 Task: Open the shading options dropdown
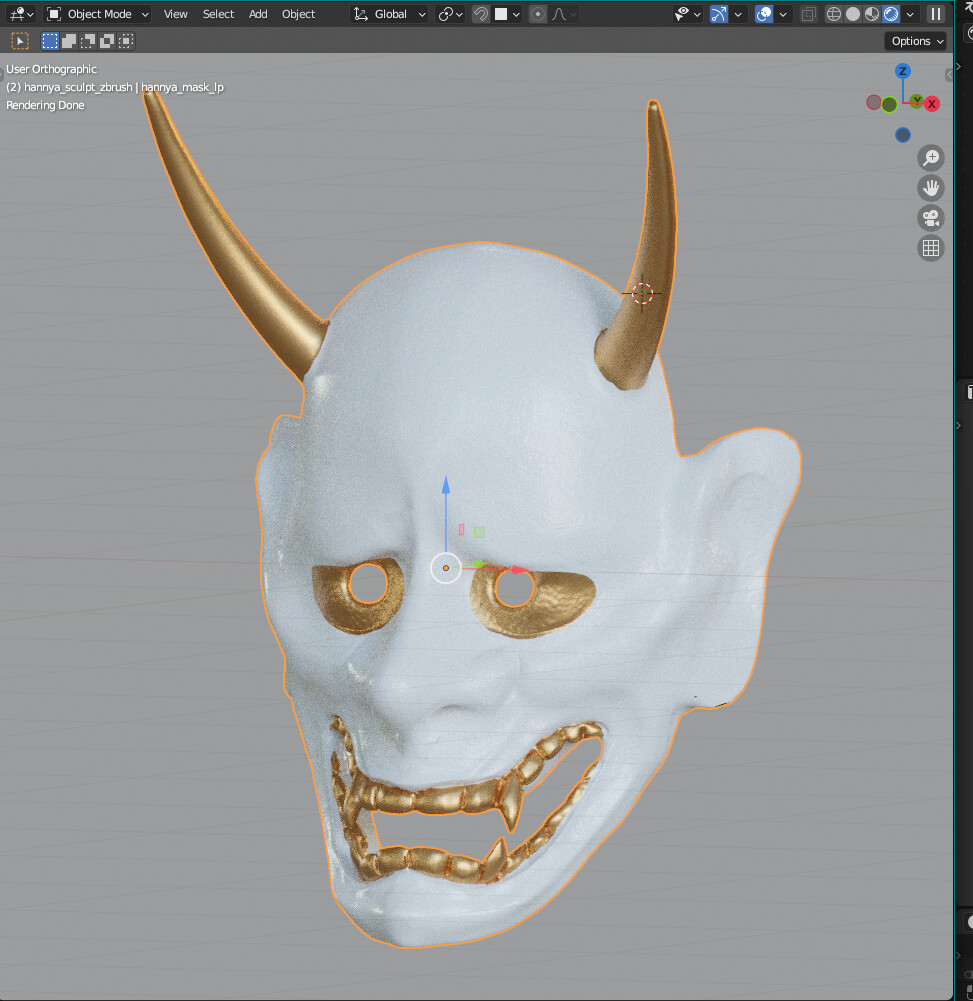910,14
